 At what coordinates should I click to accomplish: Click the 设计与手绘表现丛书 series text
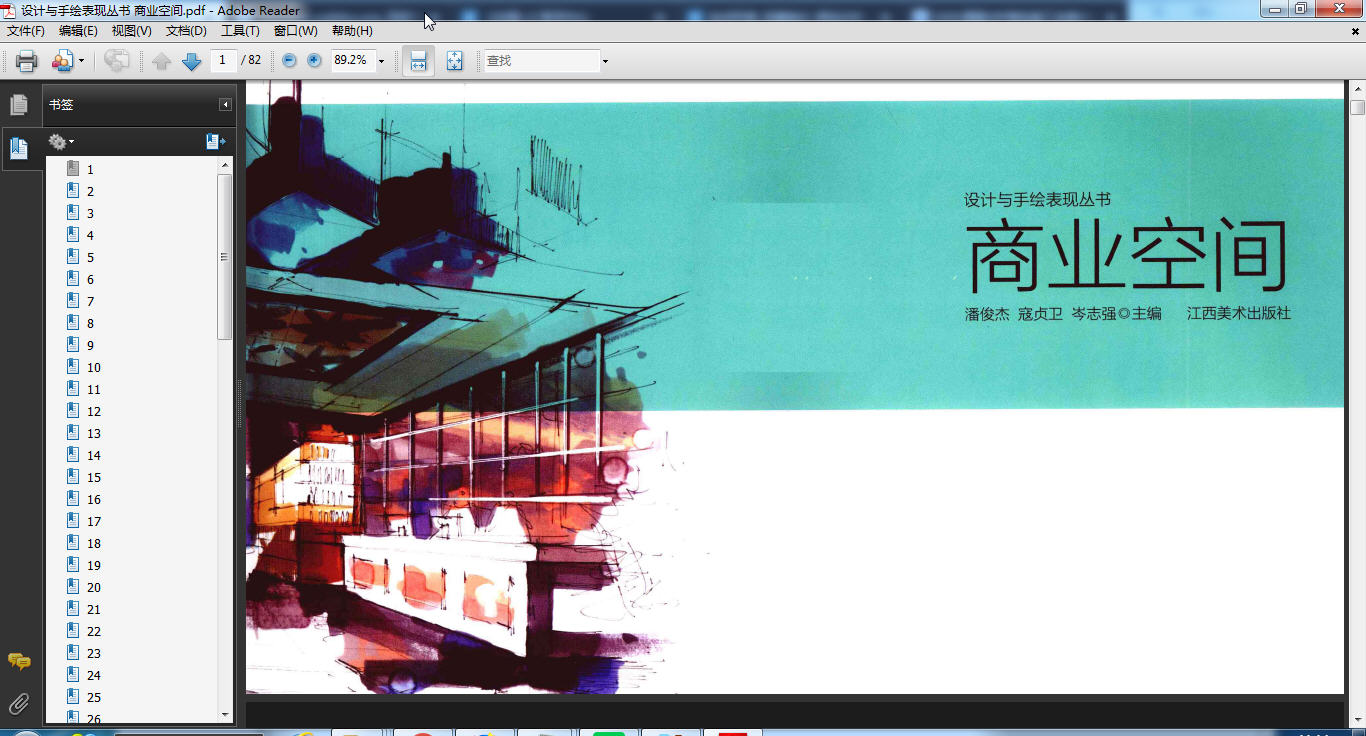pos(1037,200)
